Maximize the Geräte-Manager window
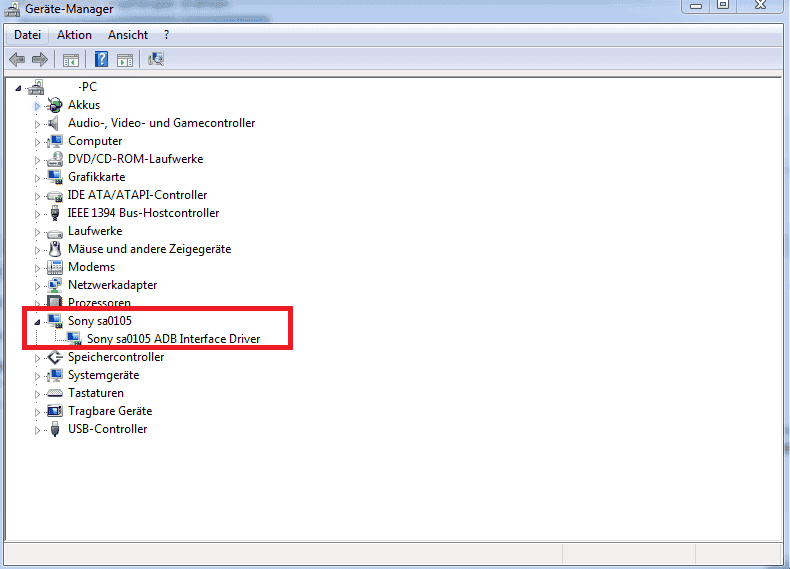 coord(723,6)
